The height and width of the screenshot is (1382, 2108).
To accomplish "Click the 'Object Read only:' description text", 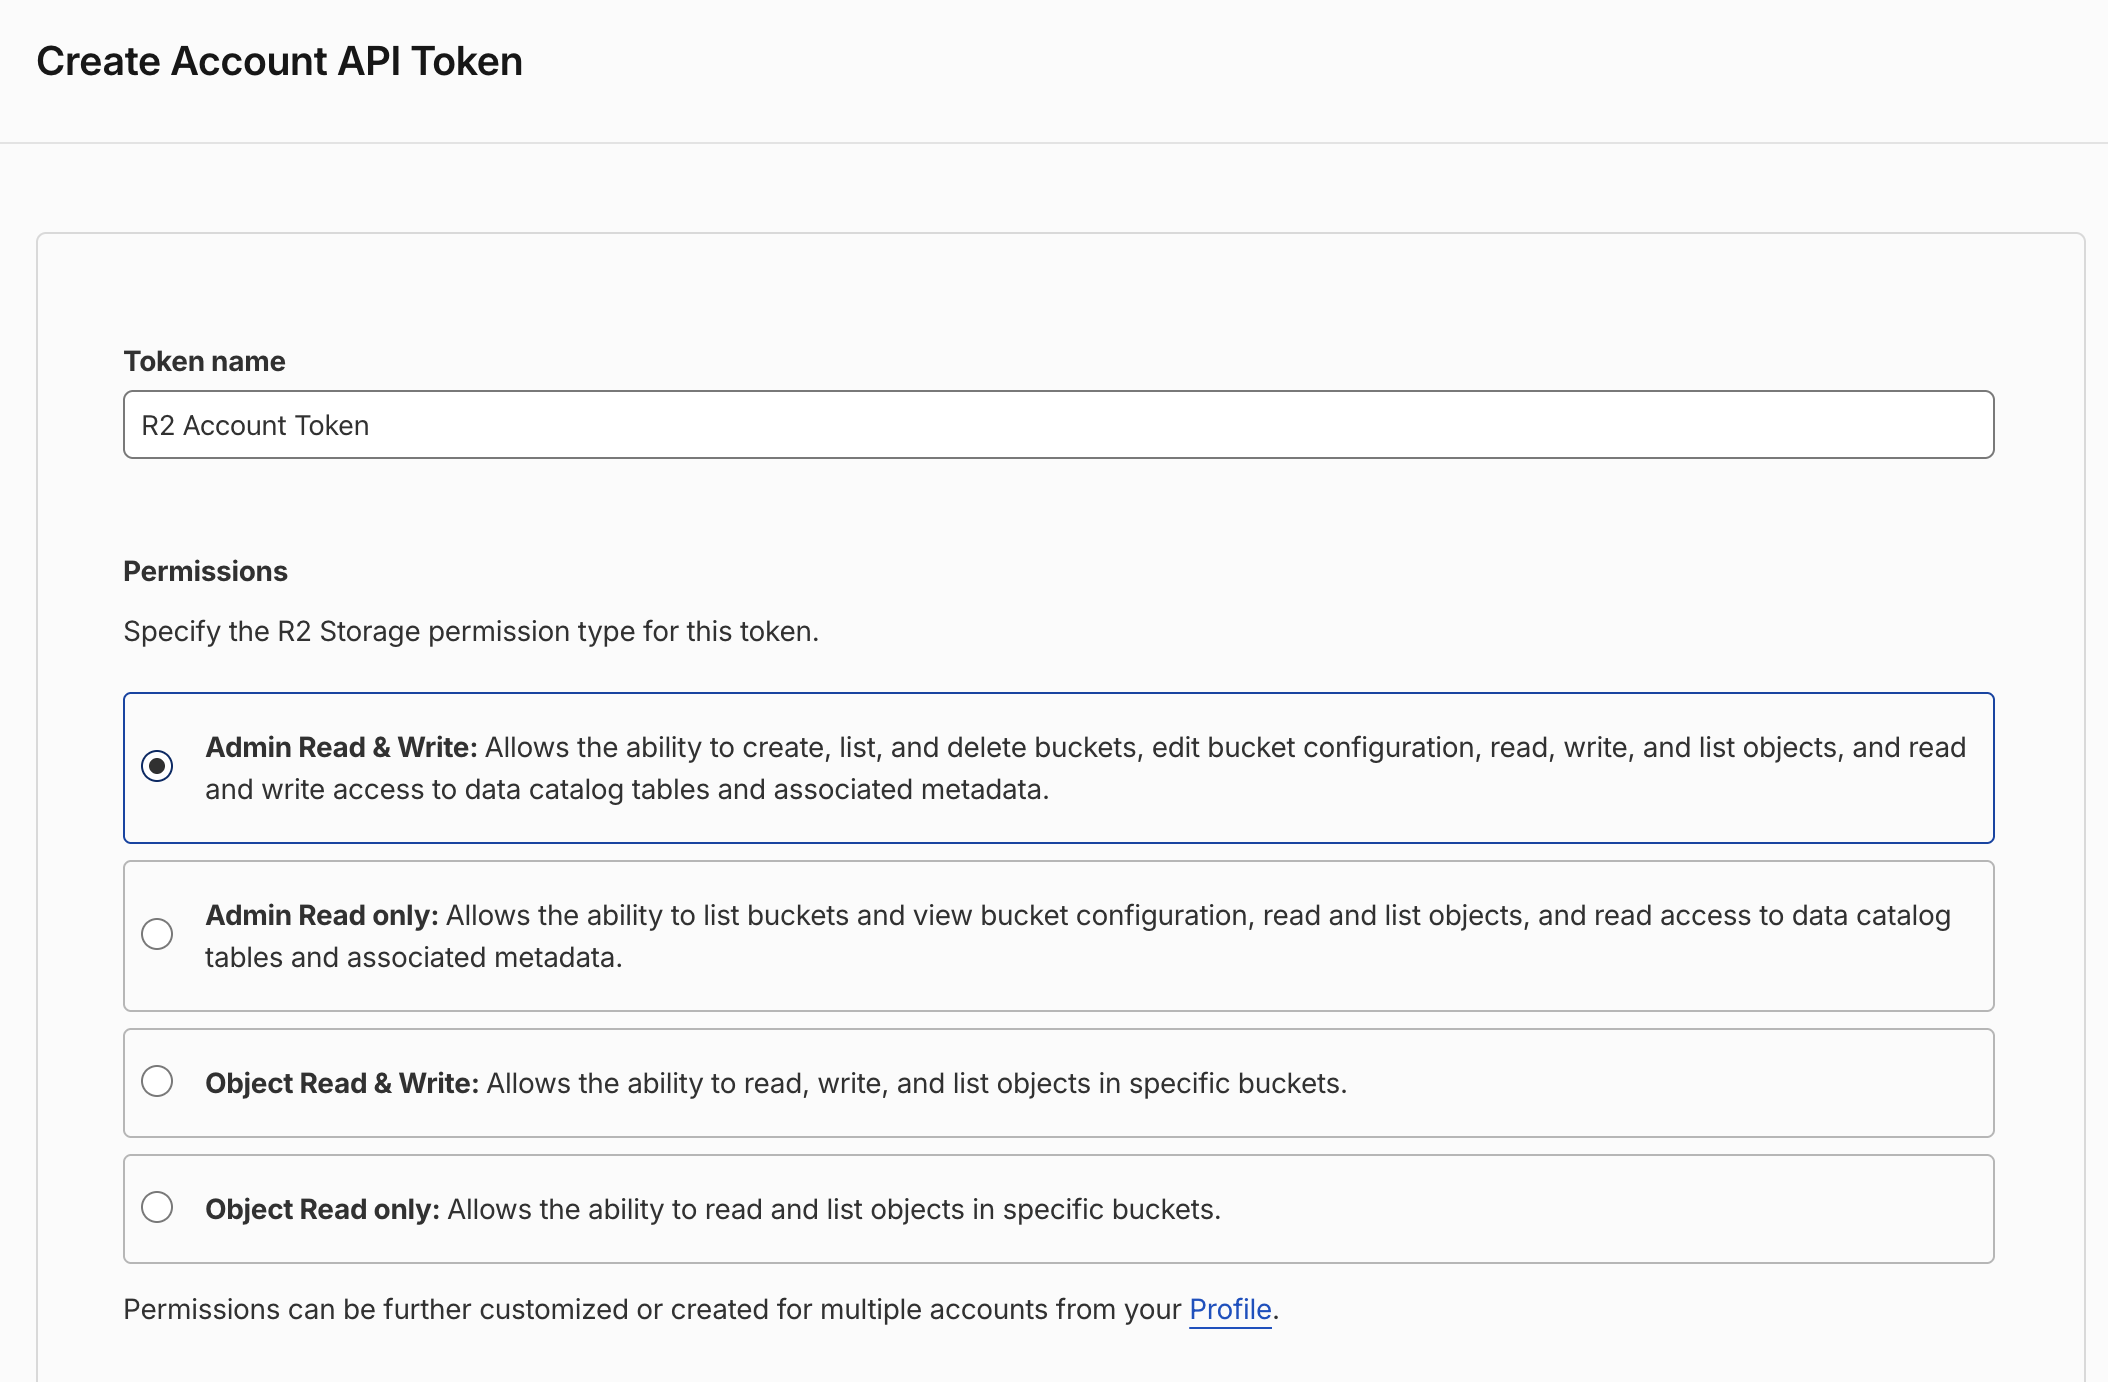I will coord(713,1209).
